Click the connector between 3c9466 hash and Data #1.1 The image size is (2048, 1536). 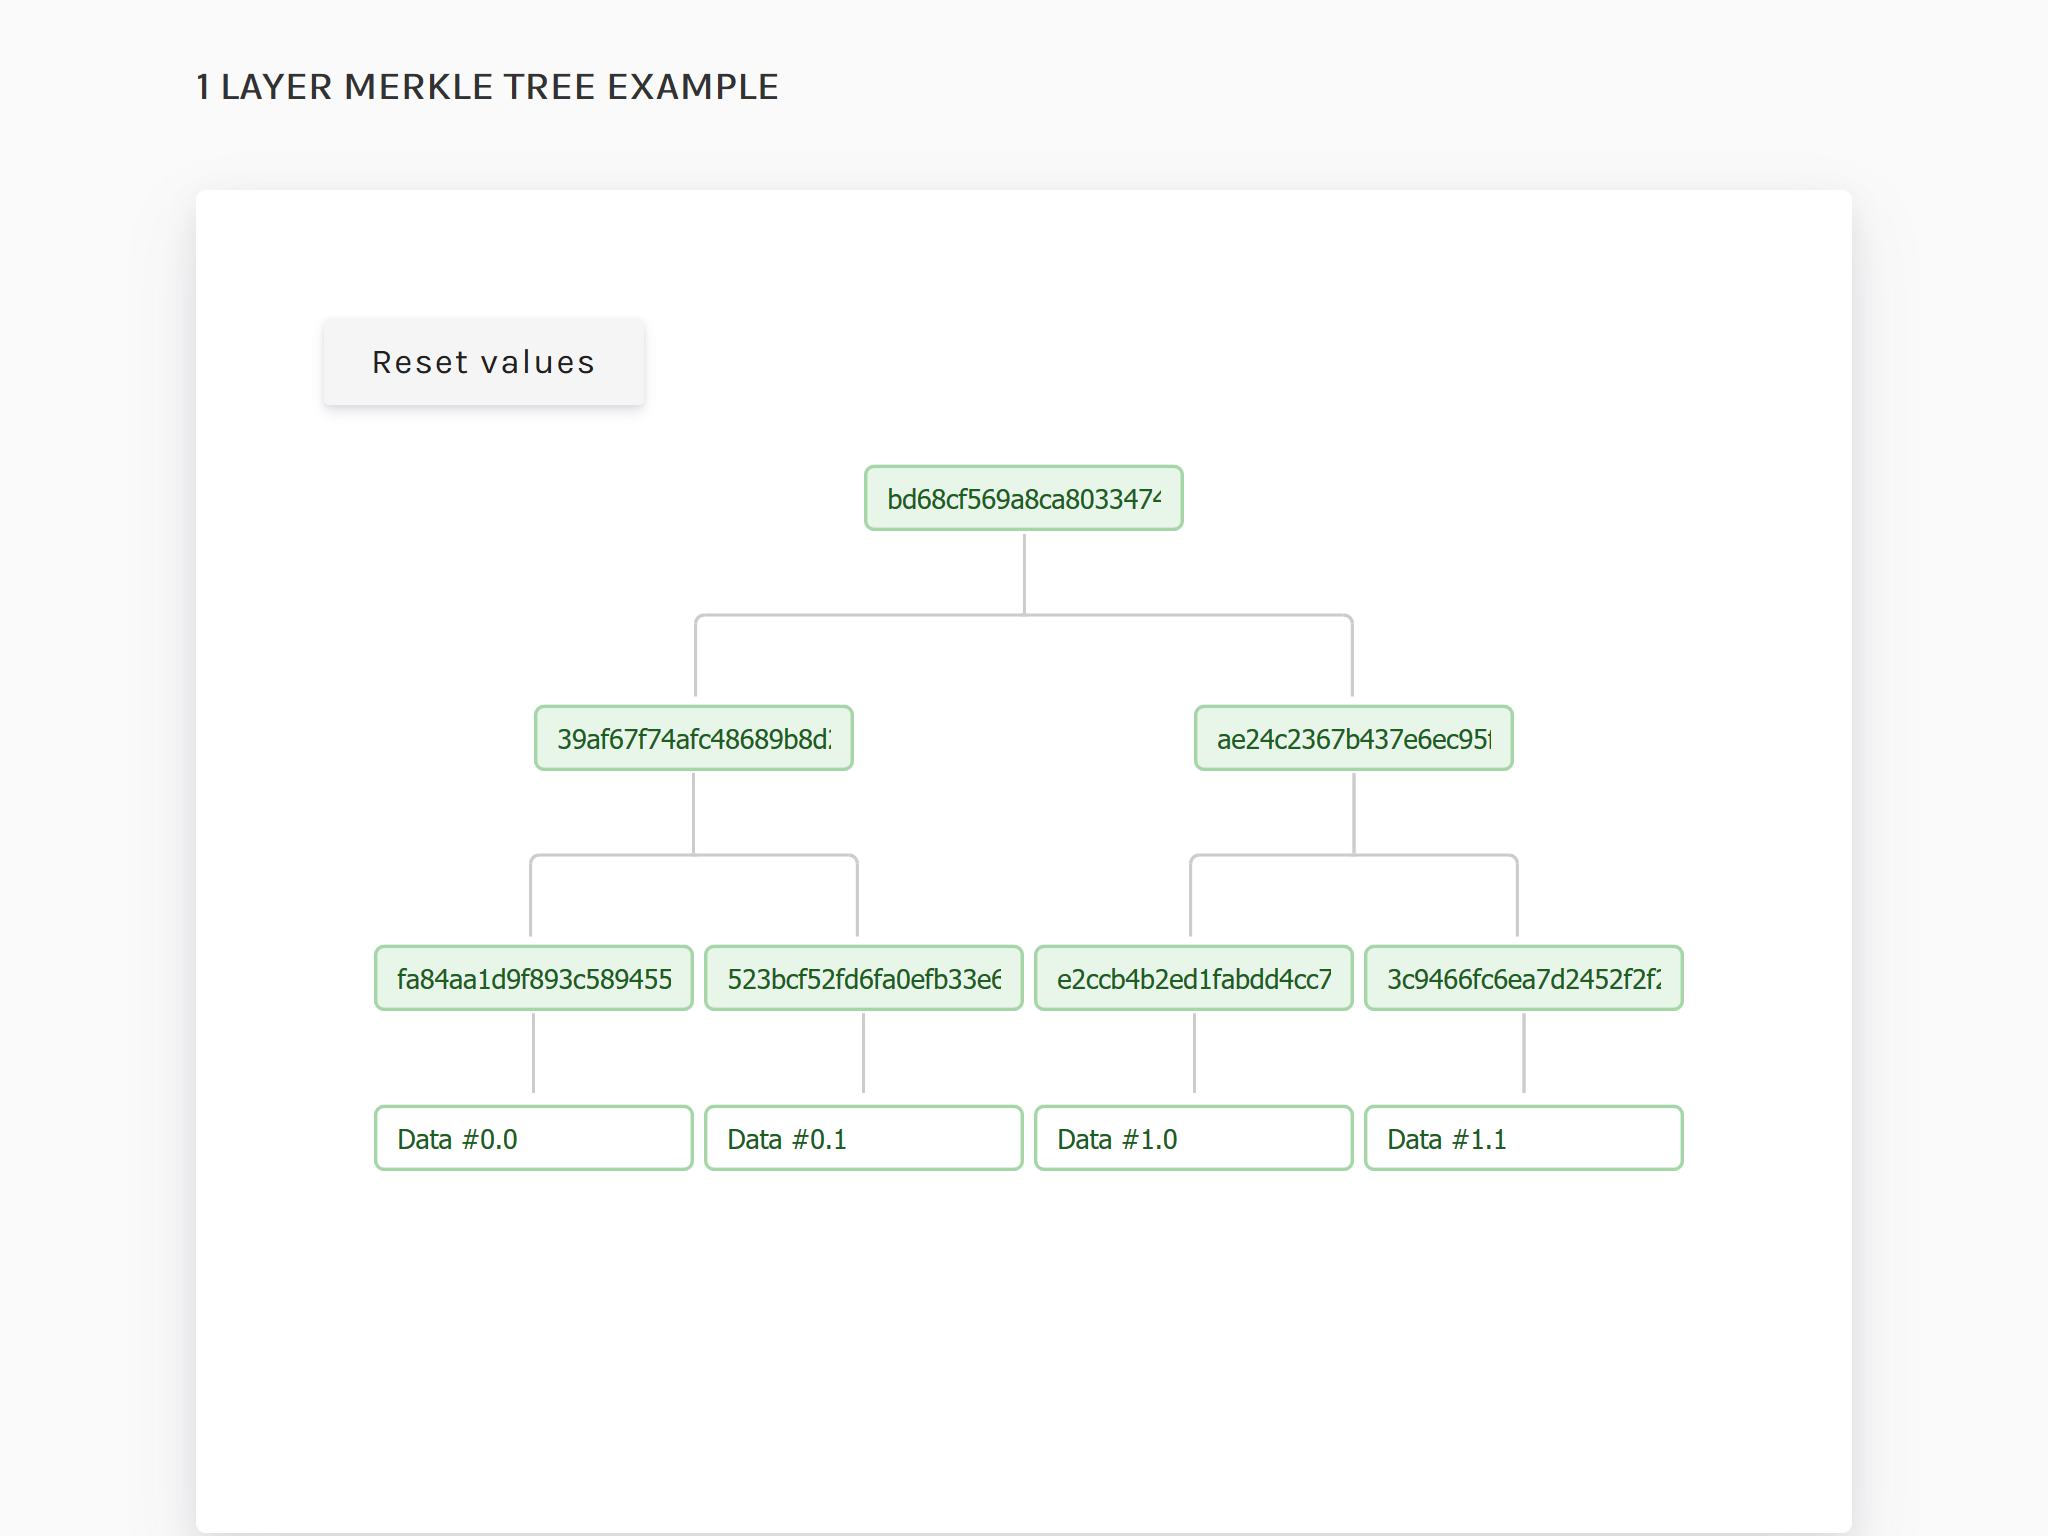point(1523,1052)
